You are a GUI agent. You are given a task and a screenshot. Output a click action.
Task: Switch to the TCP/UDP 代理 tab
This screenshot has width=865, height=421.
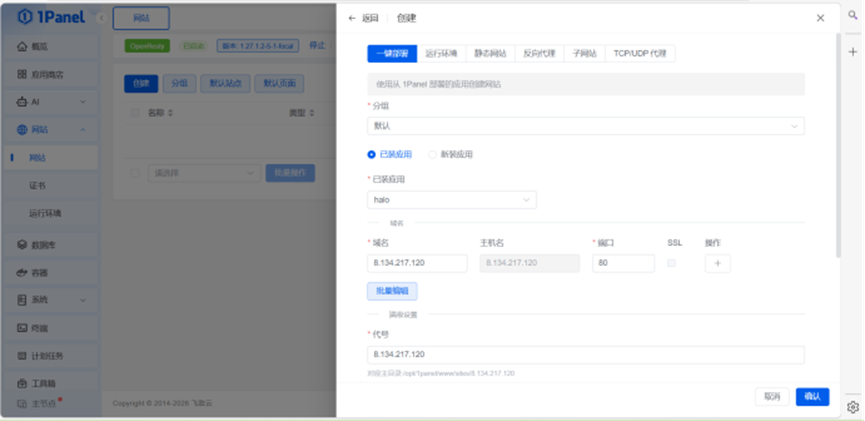(x=640, y=54)
